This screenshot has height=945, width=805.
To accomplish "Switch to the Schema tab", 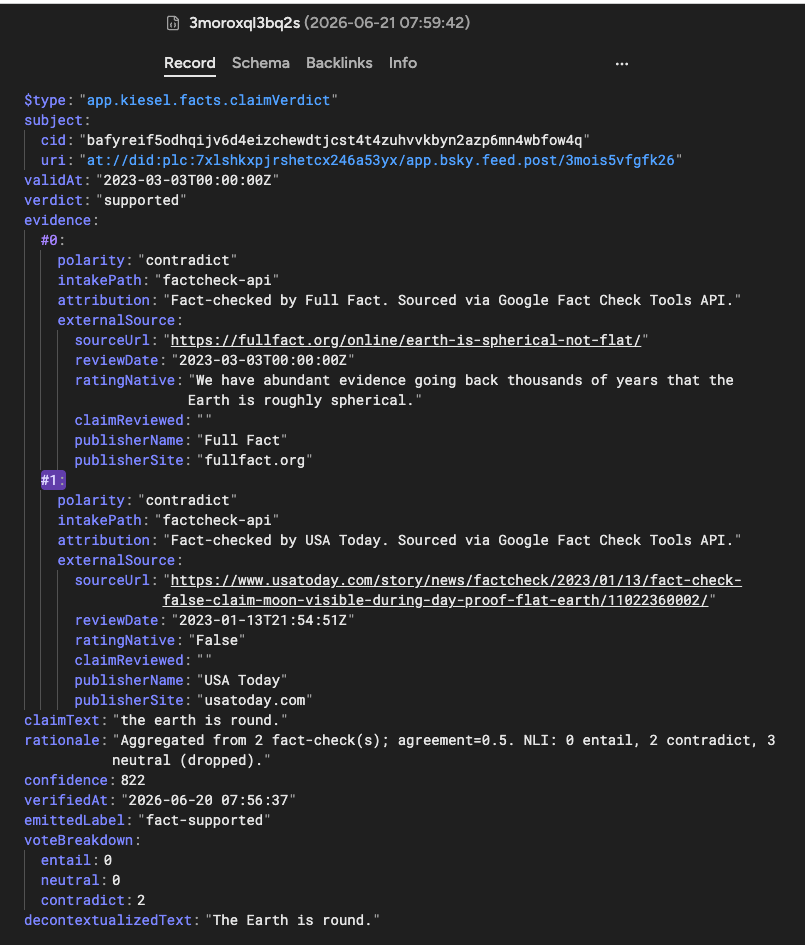I will coord(261,63).
